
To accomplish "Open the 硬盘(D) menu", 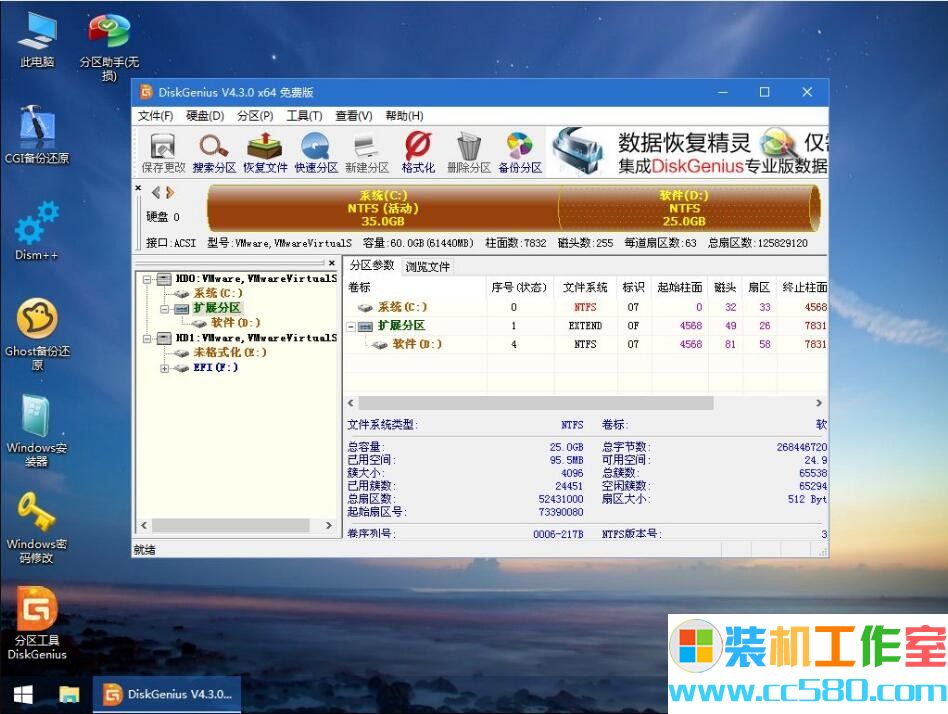I will (205, 115).
